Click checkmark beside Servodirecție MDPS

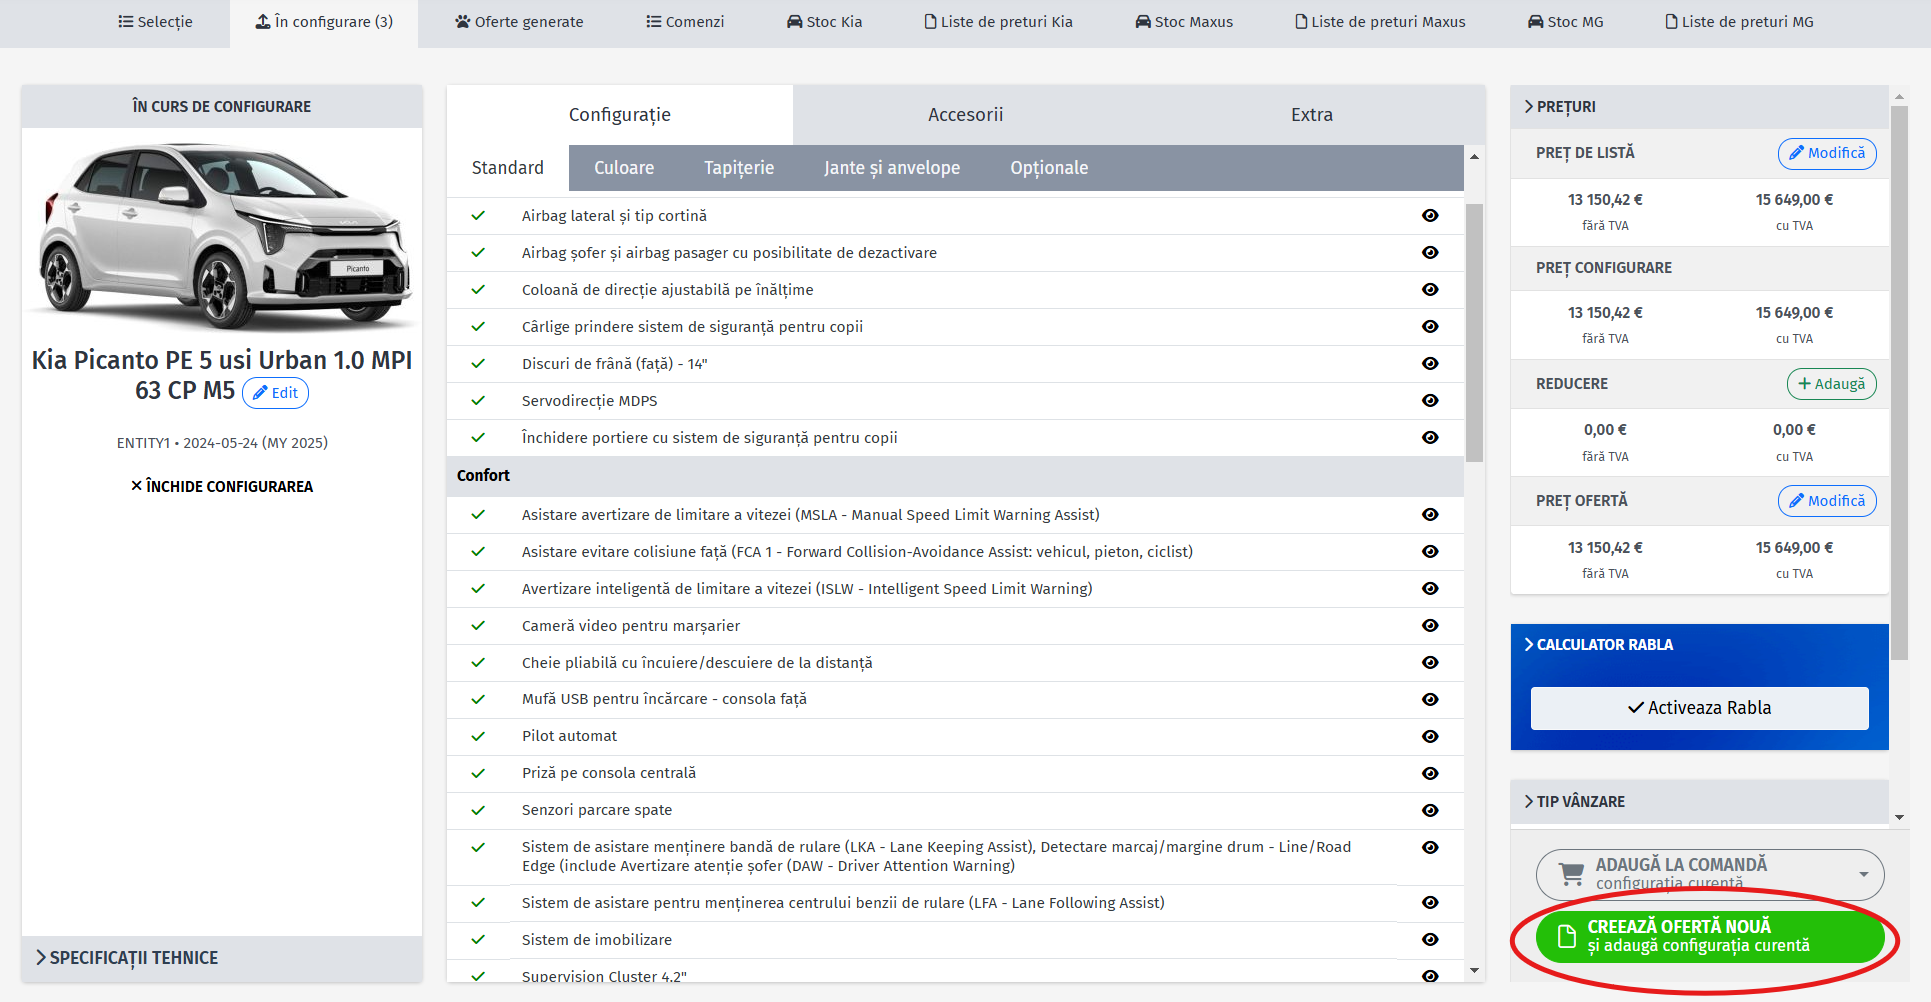point(478,401)
